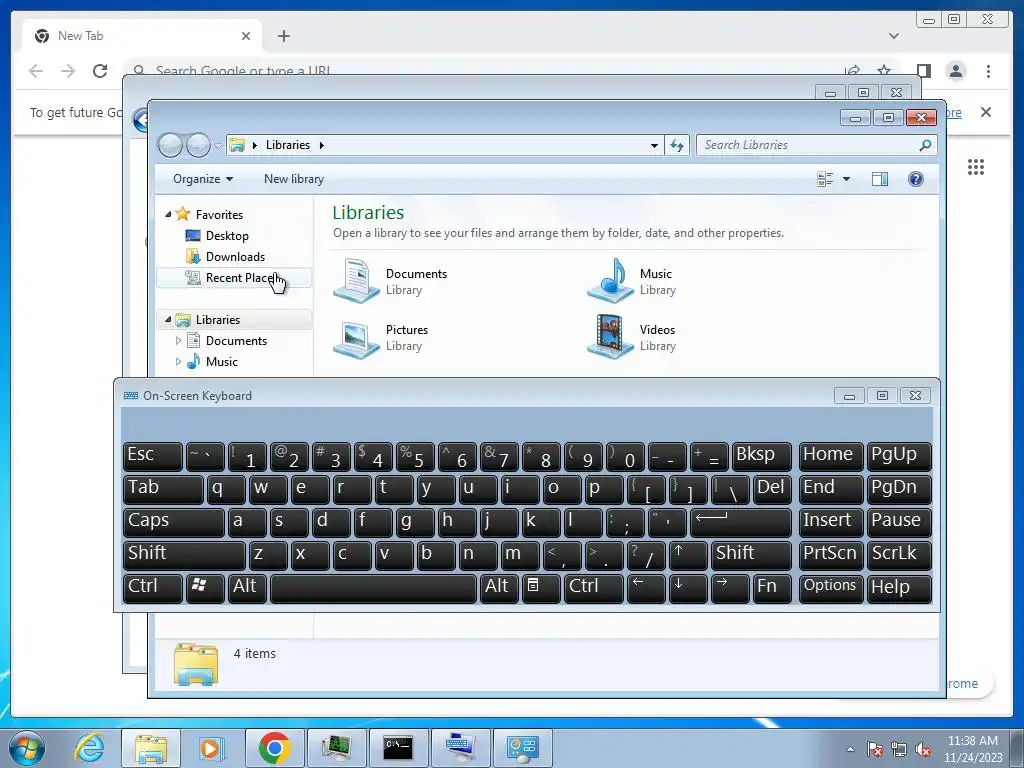Toggle the ScrLk key on On-Screen Keyboard
Screen dimensions: 1024x768
point(899,554)
